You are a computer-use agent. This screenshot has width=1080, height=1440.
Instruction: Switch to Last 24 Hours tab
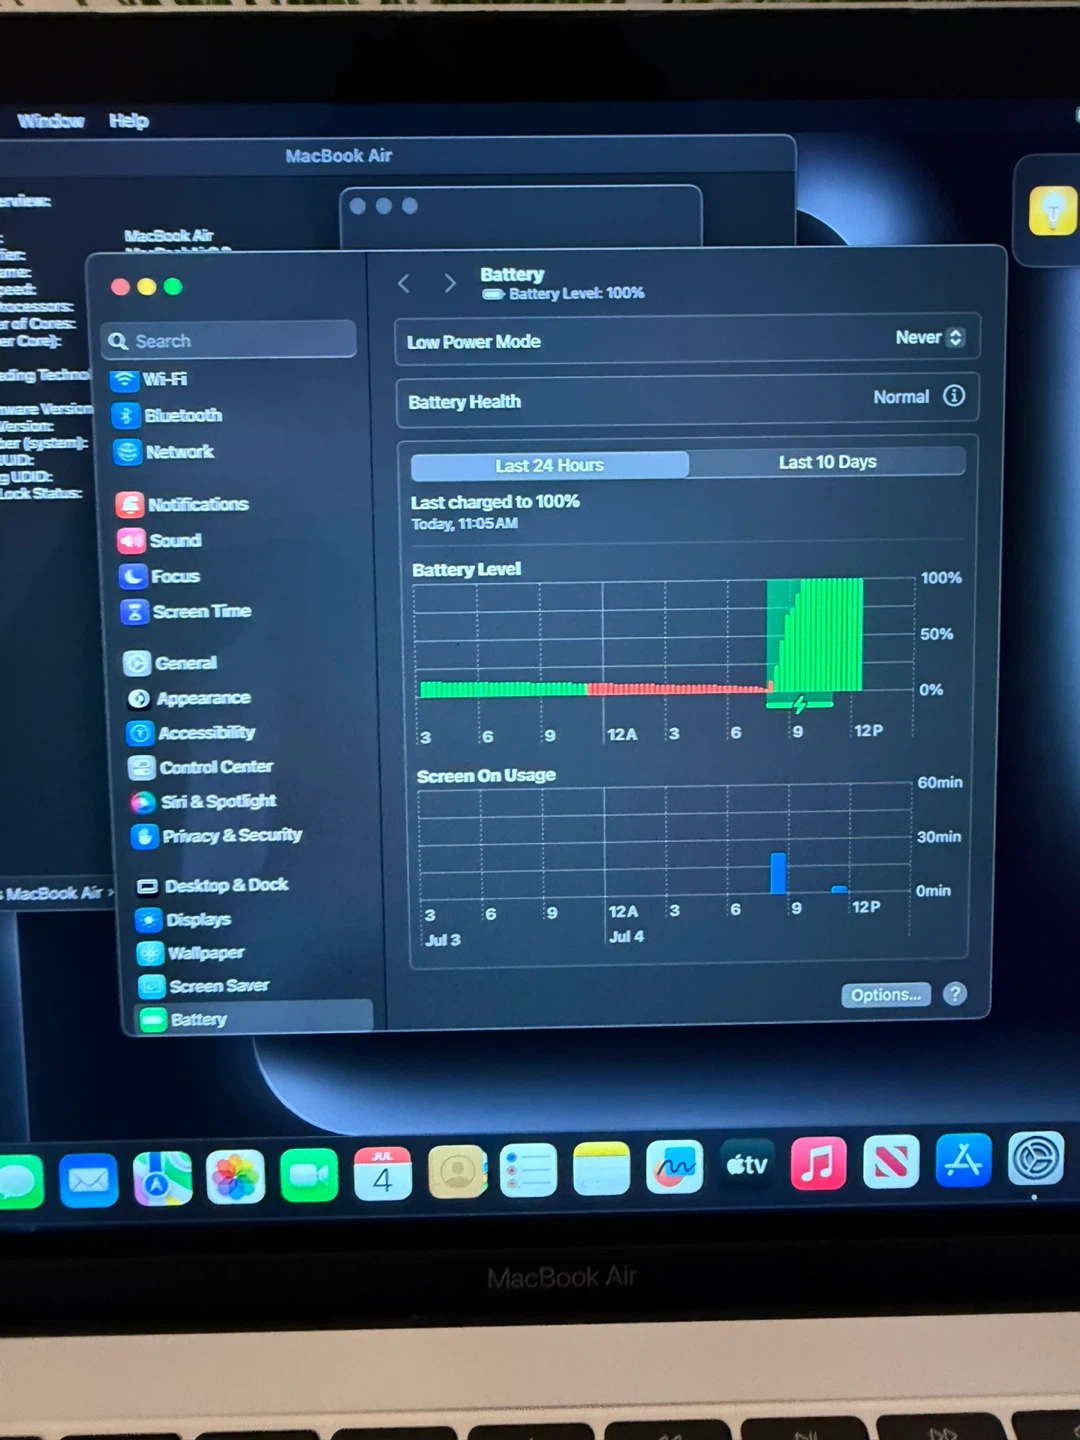tap(549, 465)
